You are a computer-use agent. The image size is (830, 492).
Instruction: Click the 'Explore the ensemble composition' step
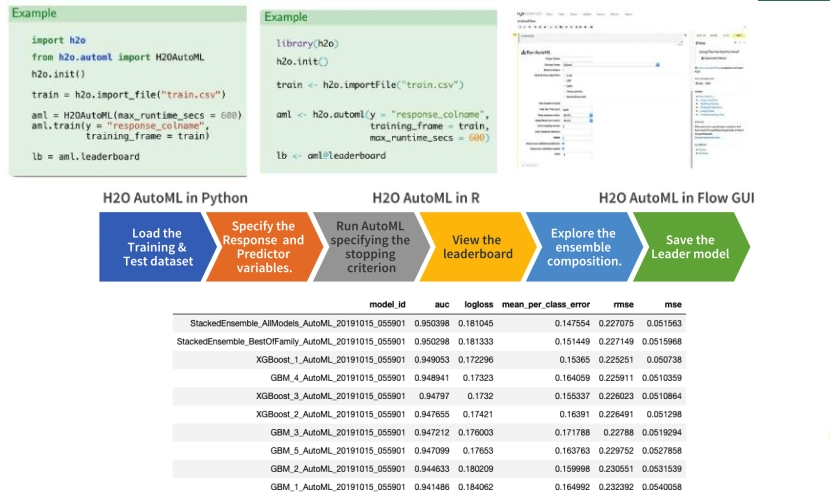pos(584,247)
